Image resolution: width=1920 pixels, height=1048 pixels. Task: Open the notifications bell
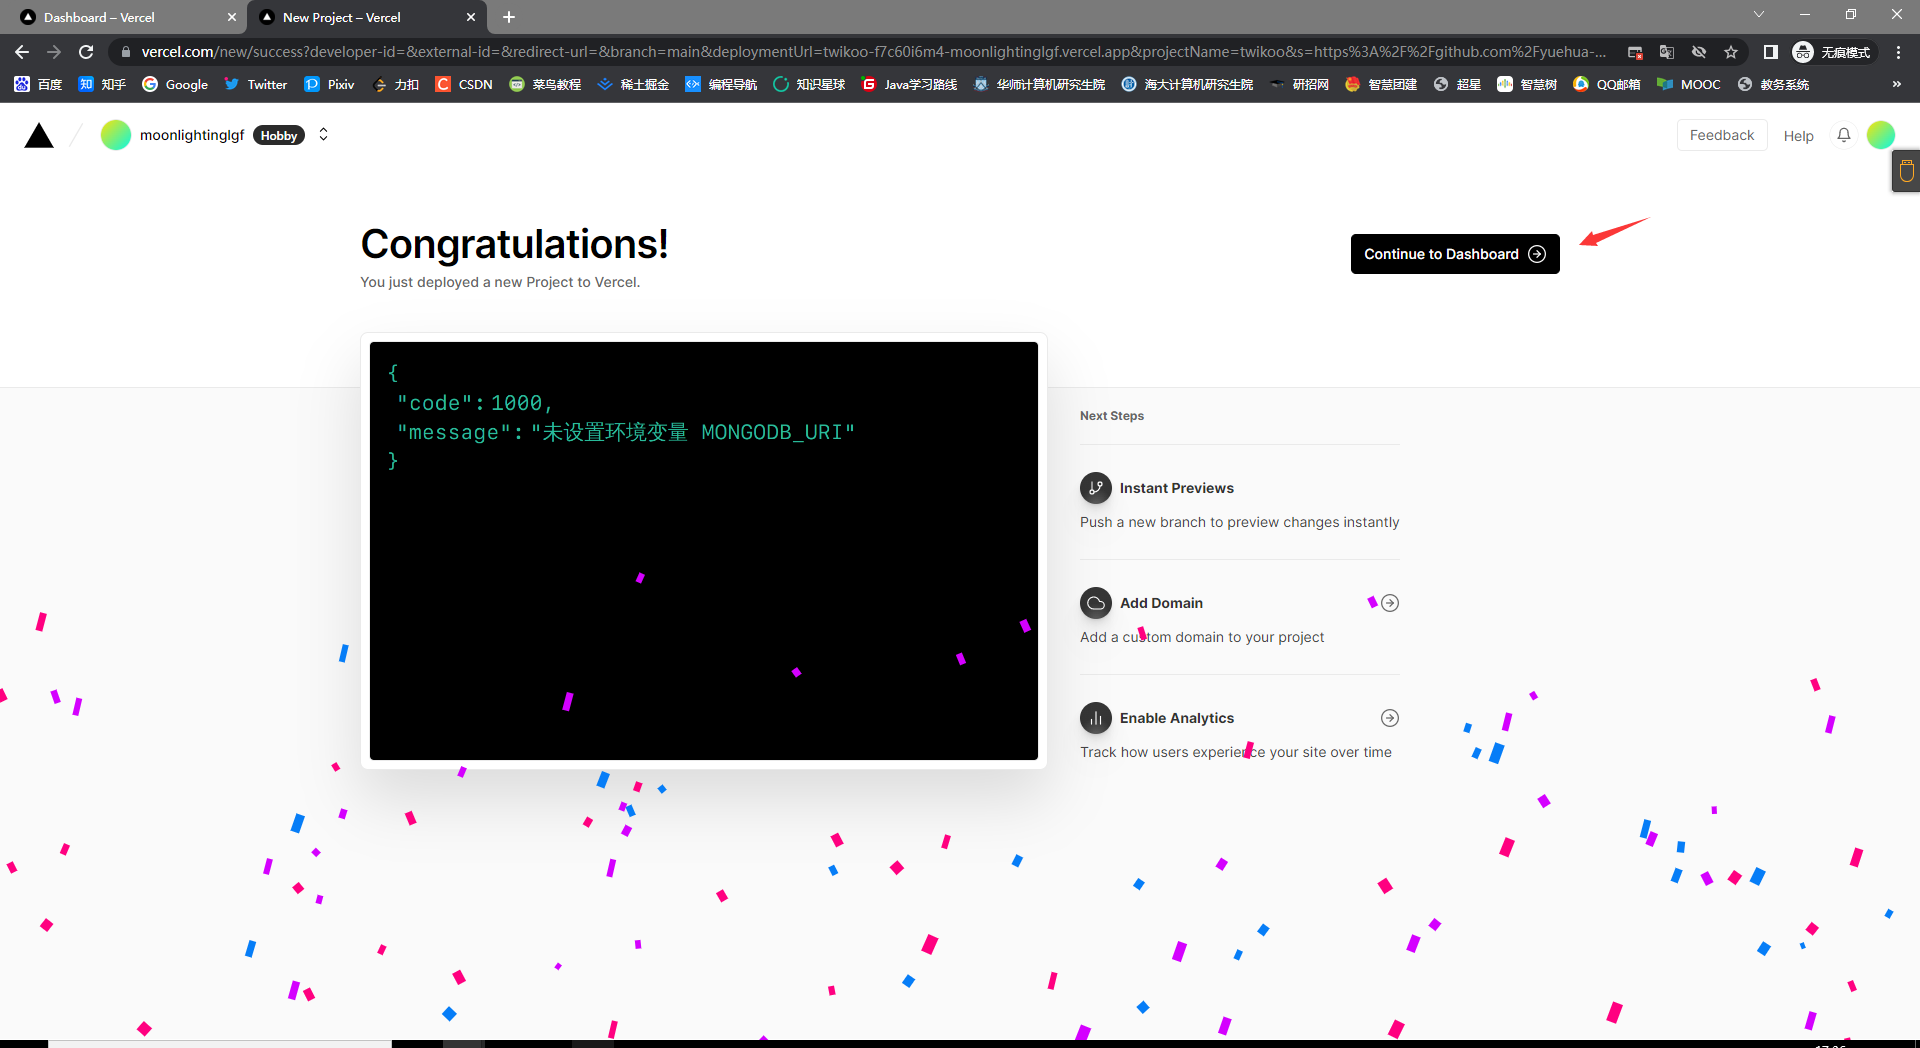[1843, 135]
